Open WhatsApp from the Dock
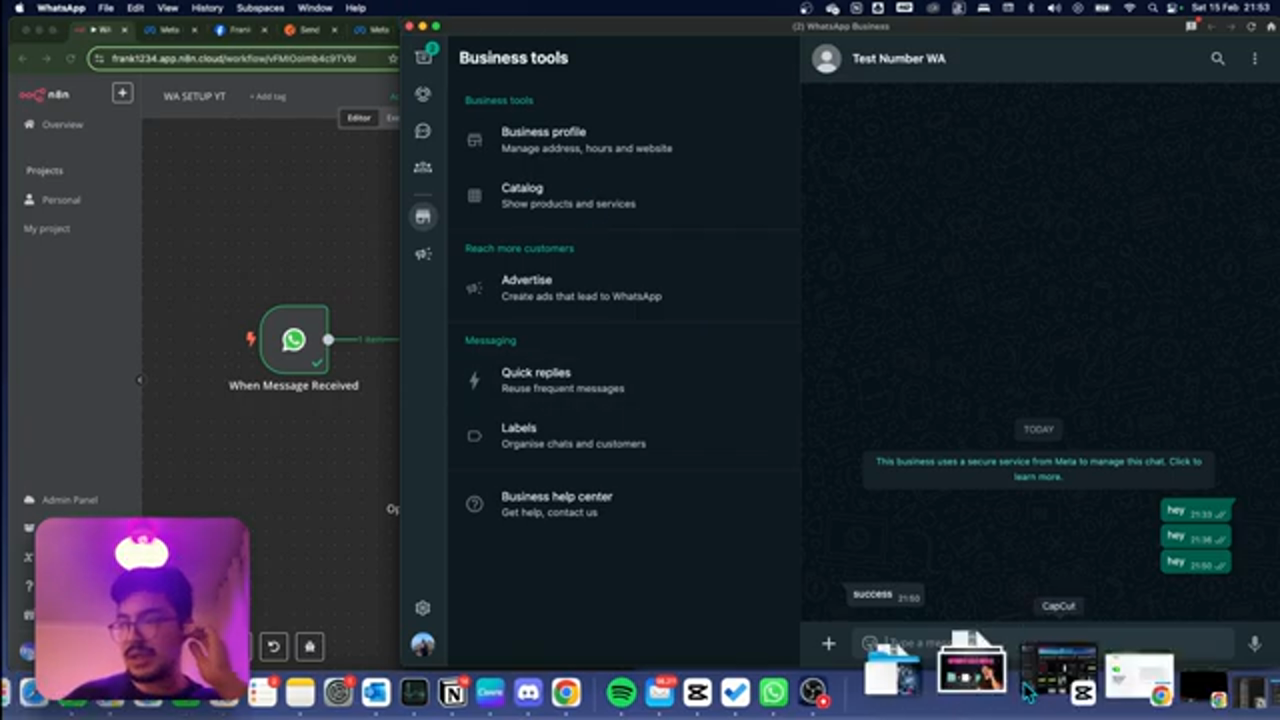1280x720 pixels. point(773,692)
